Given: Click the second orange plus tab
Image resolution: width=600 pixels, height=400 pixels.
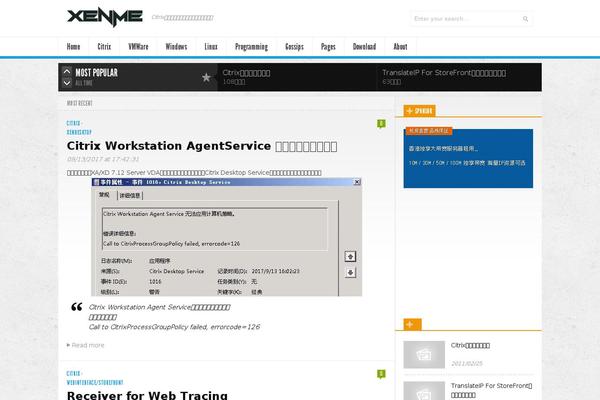Looking at the screenshot, I should pos(412,325).
